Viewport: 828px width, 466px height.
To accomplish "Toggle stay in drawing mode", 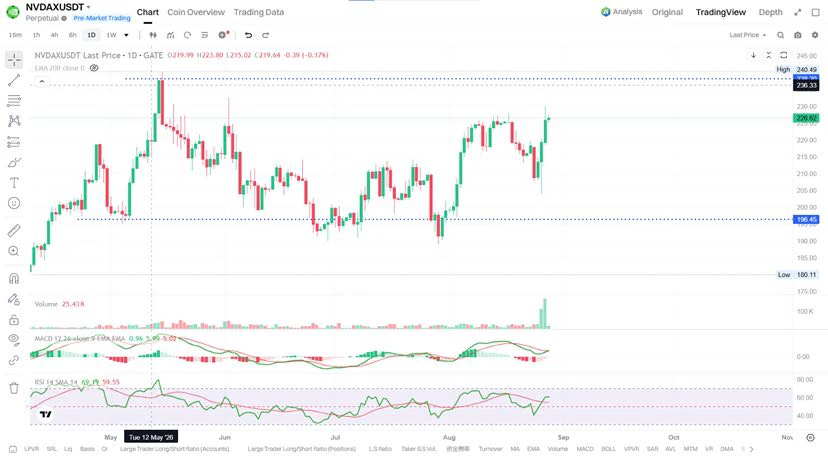I will click(x=14, y=299).
